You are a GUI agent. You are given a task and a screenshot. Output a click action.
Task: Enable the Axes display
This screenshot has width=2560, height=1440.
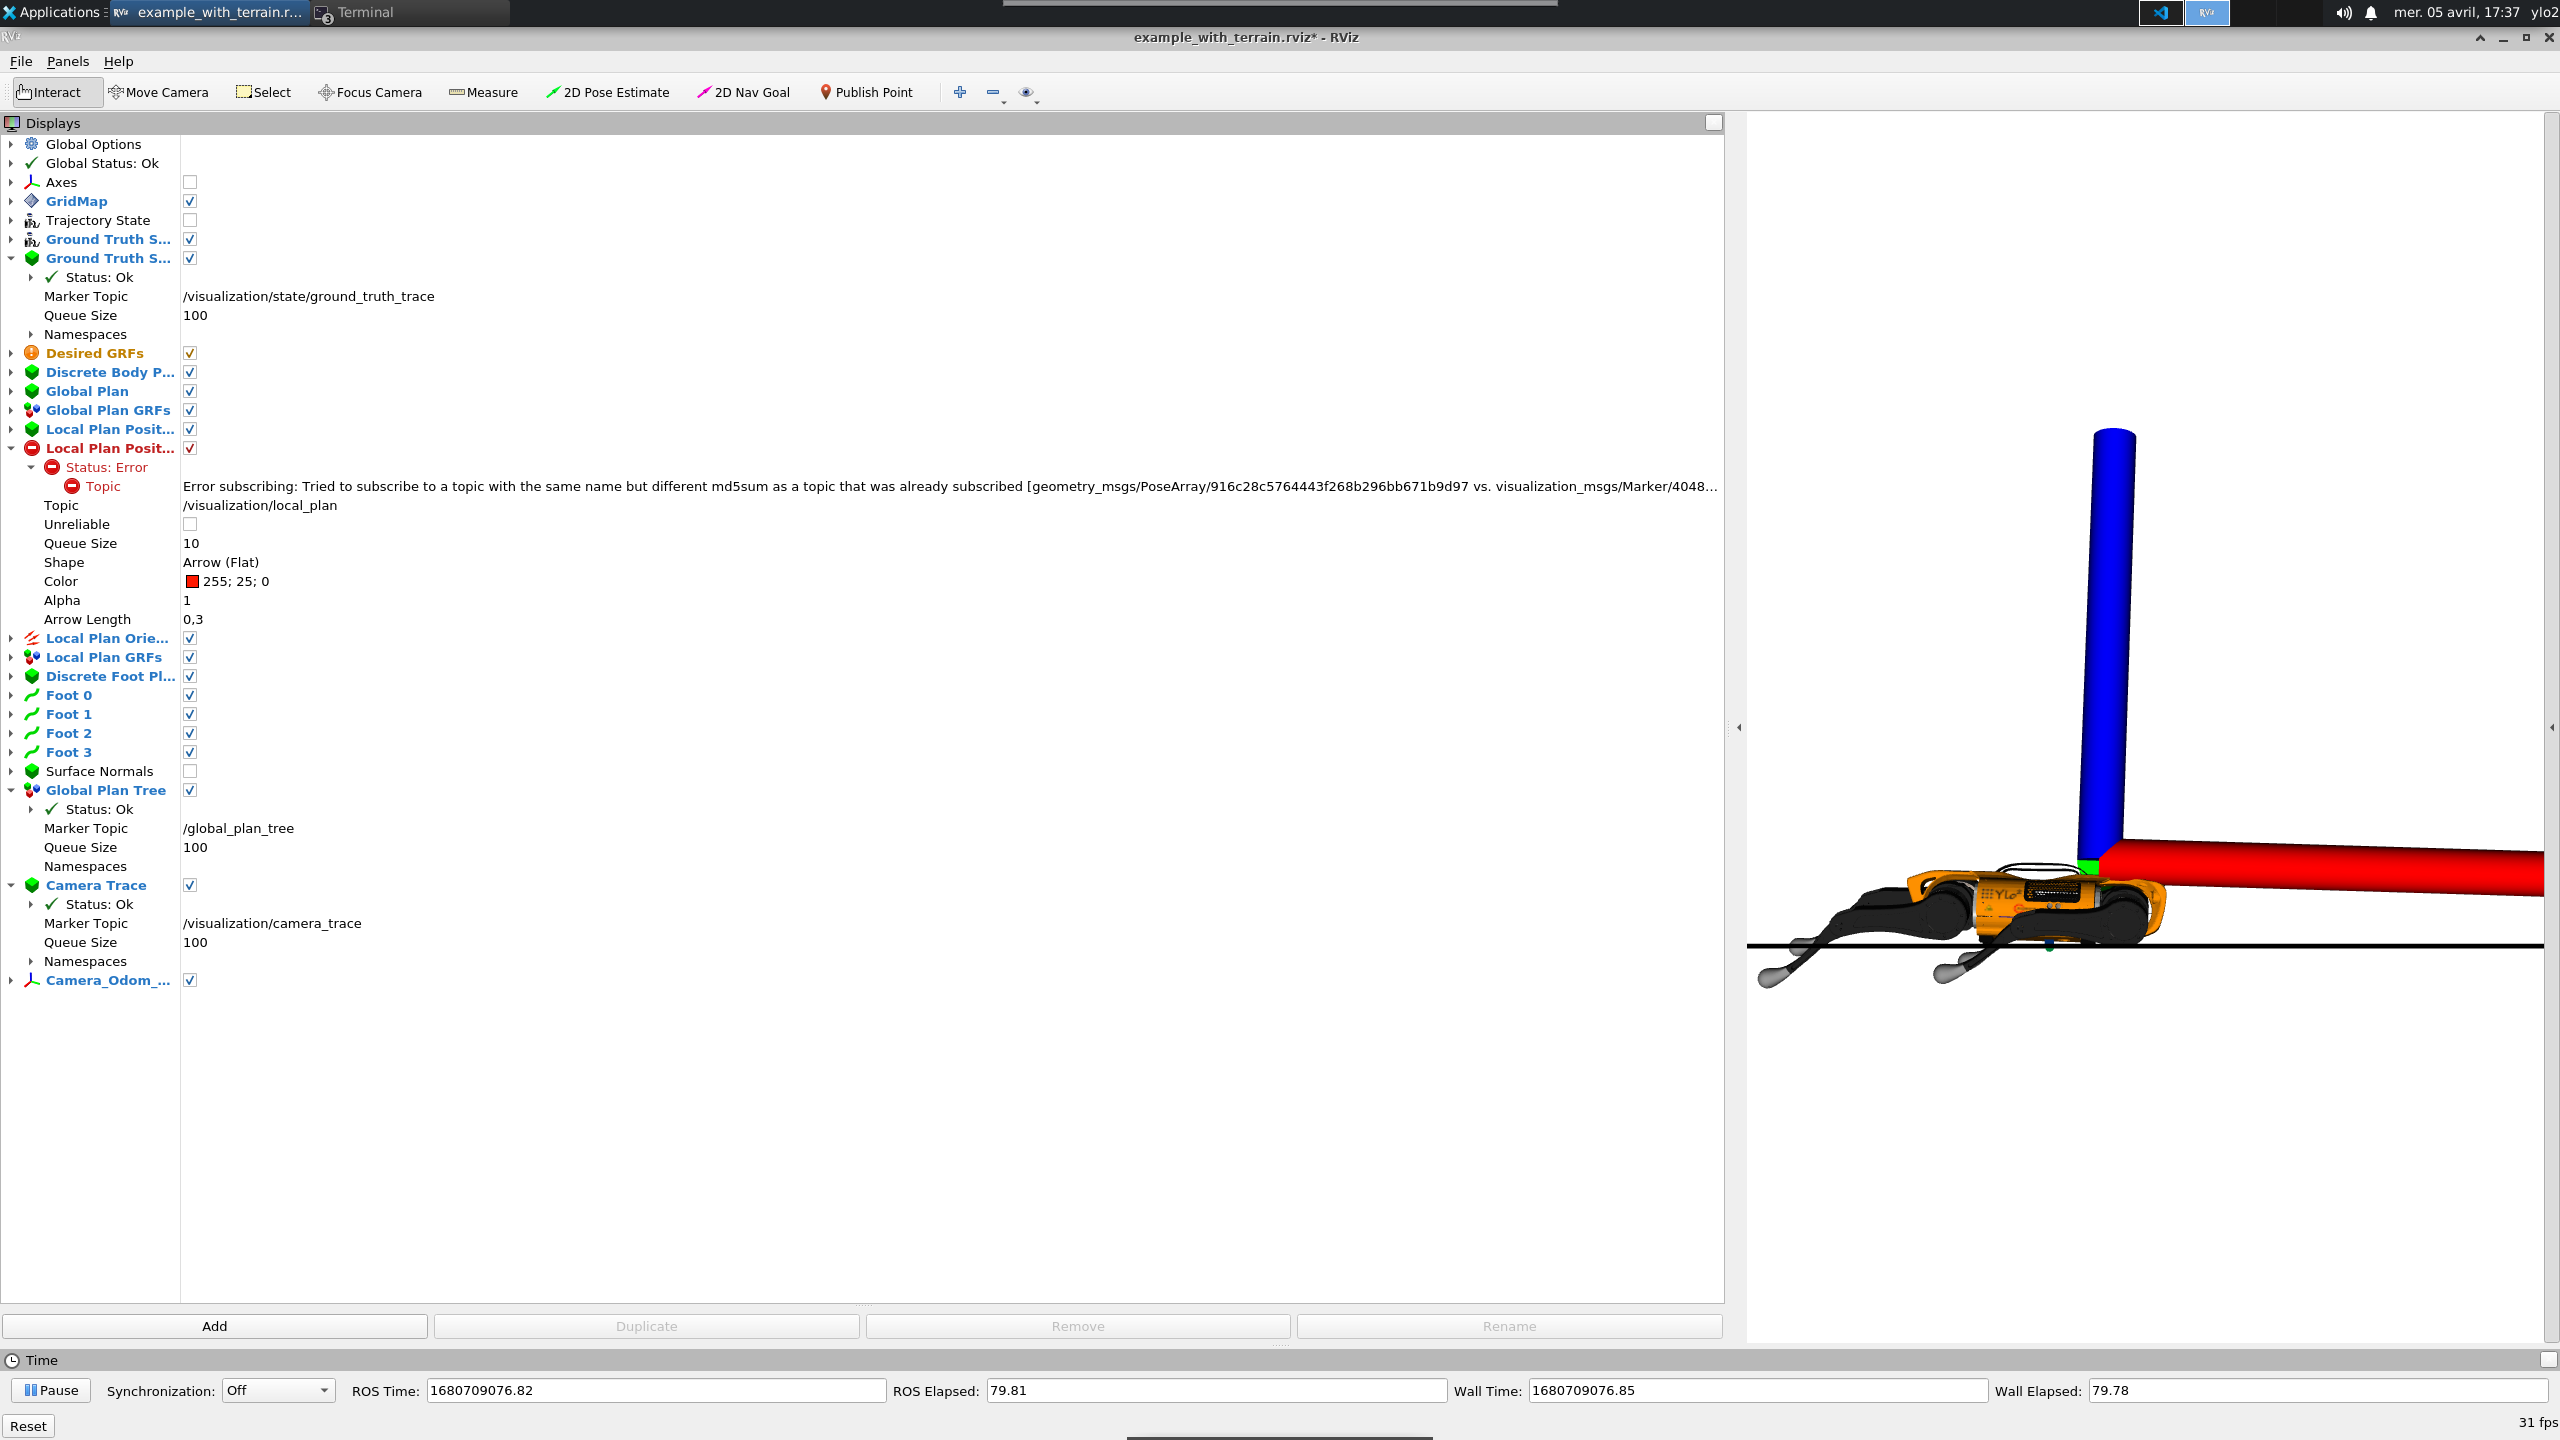click(x=190, y=182)
